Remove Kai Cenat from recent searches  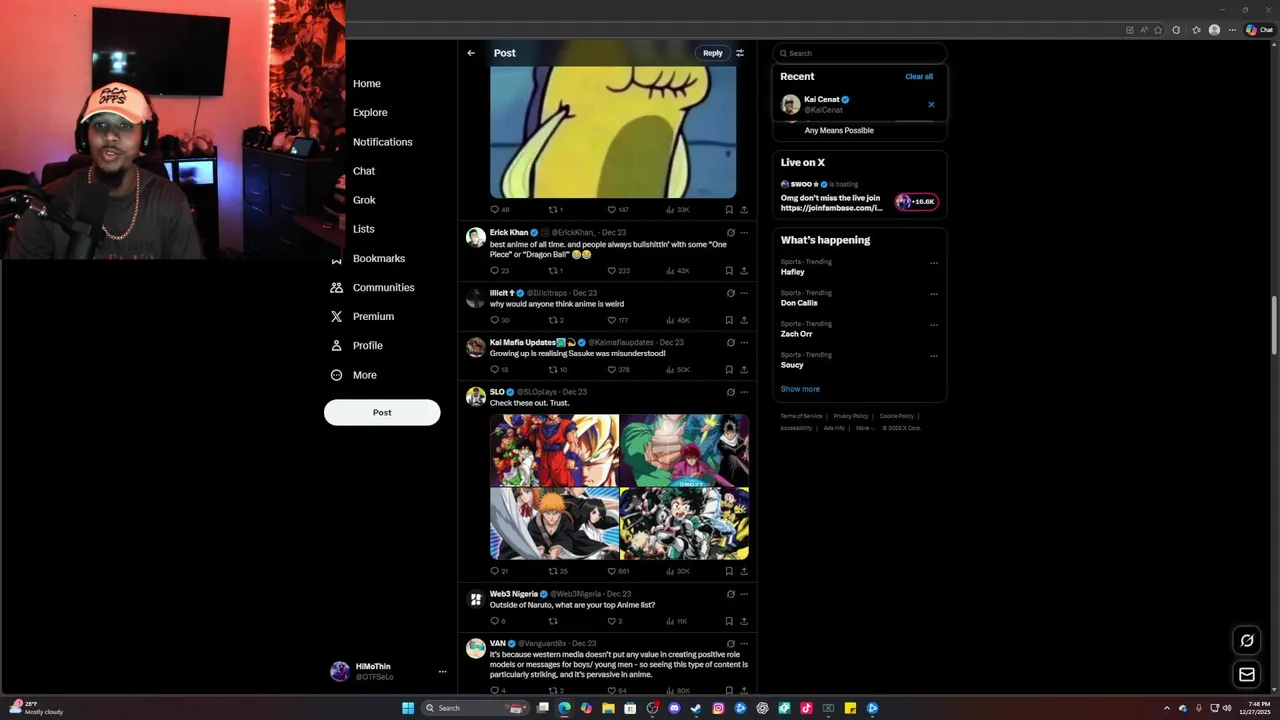pos(931,104)
